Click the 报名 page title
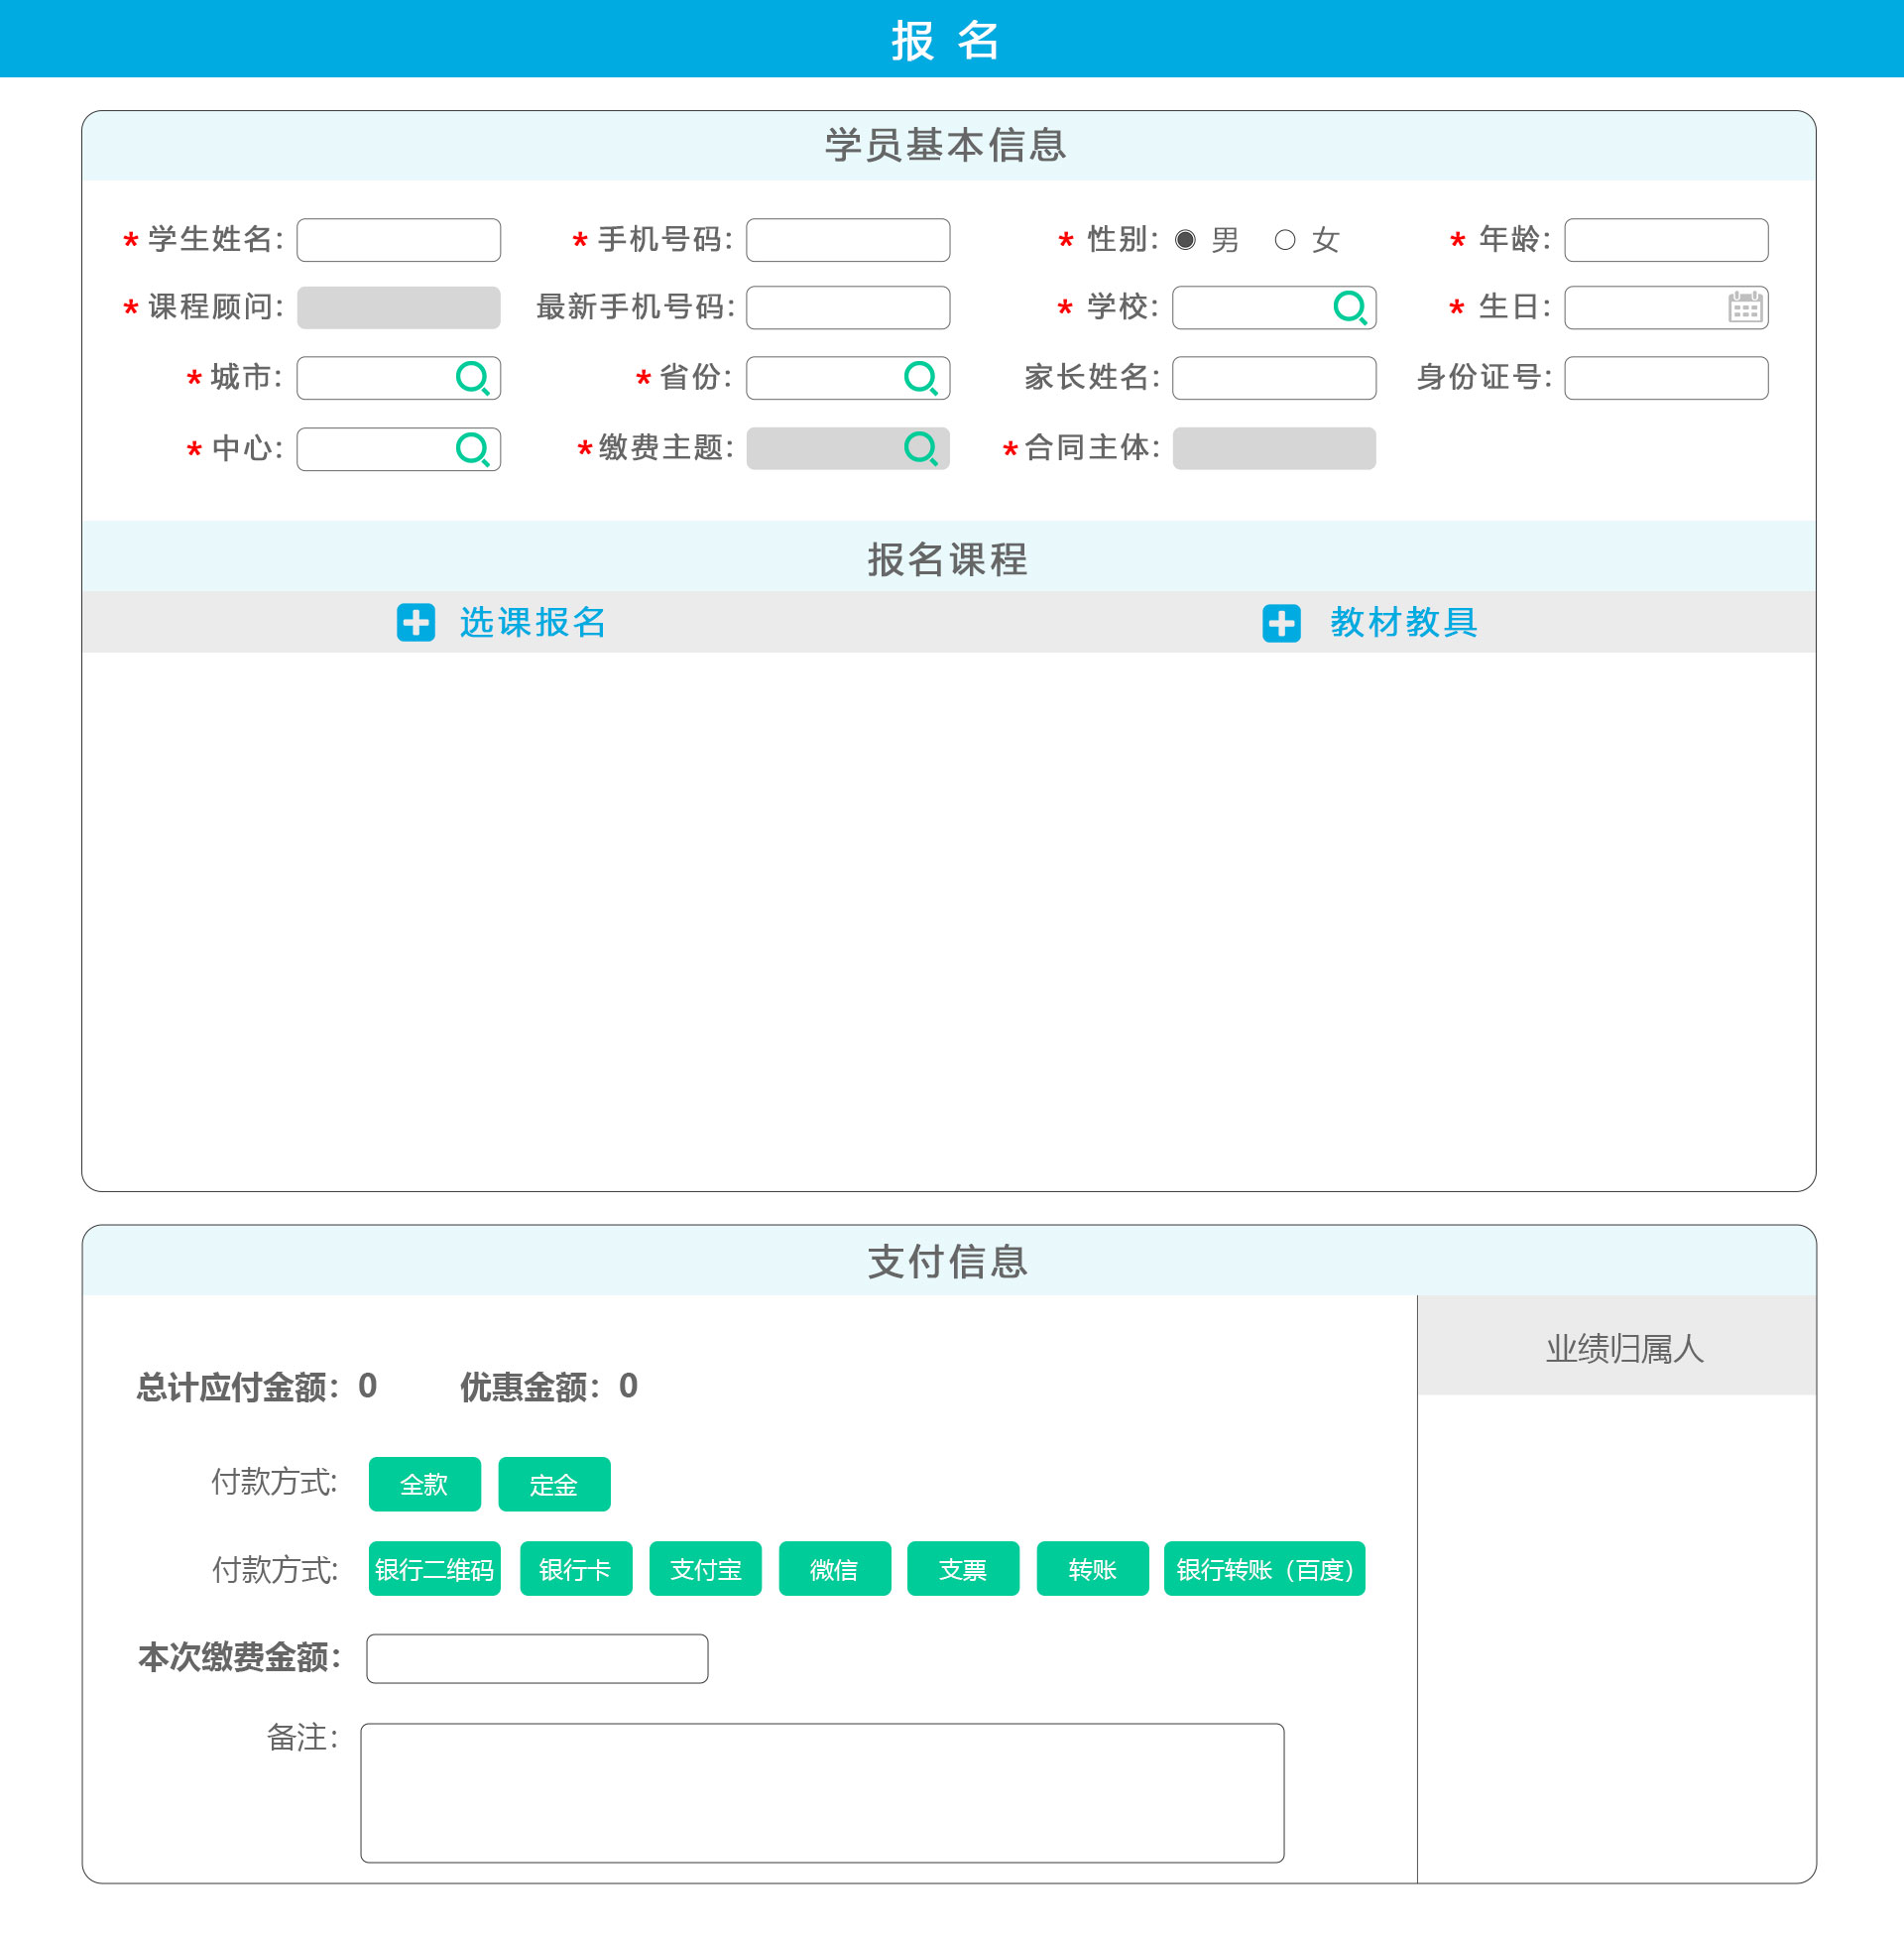1904x1935 pixels. coord(947,40)
